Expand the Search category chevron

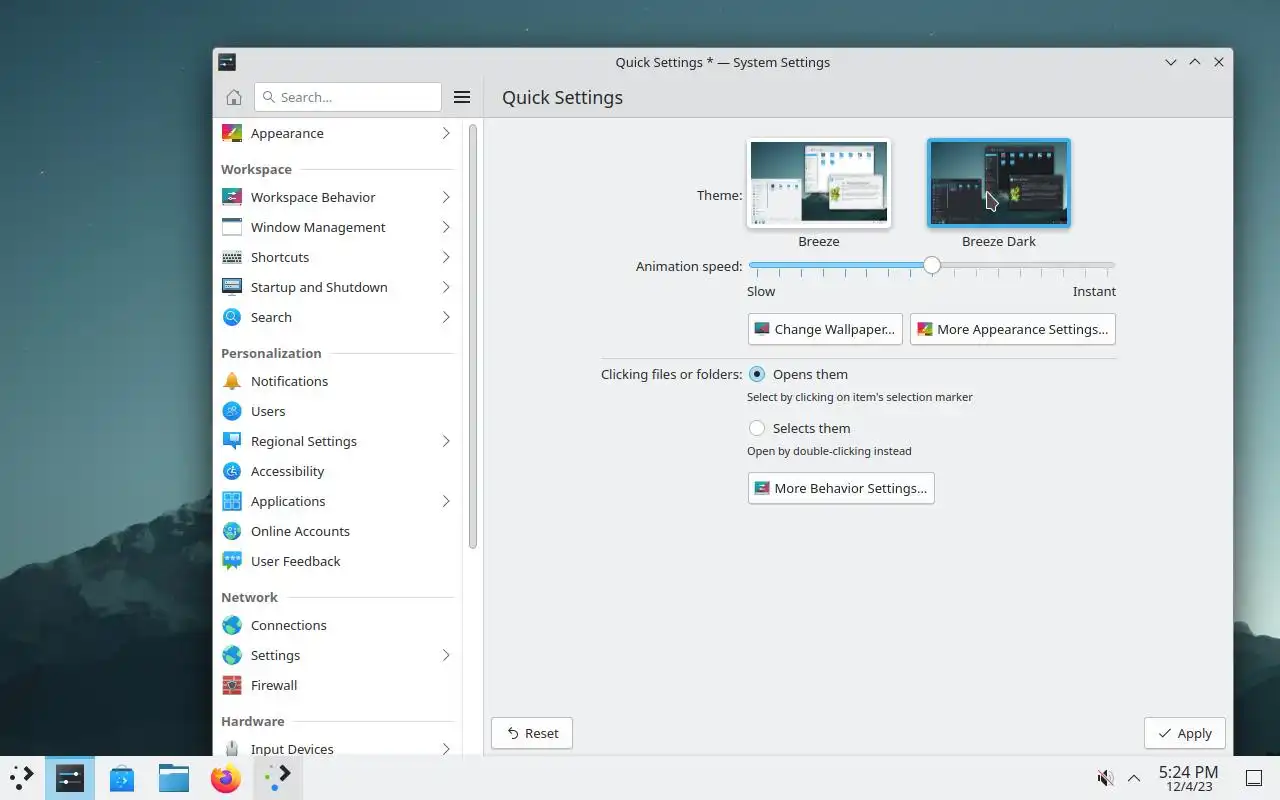click(446, 317)
